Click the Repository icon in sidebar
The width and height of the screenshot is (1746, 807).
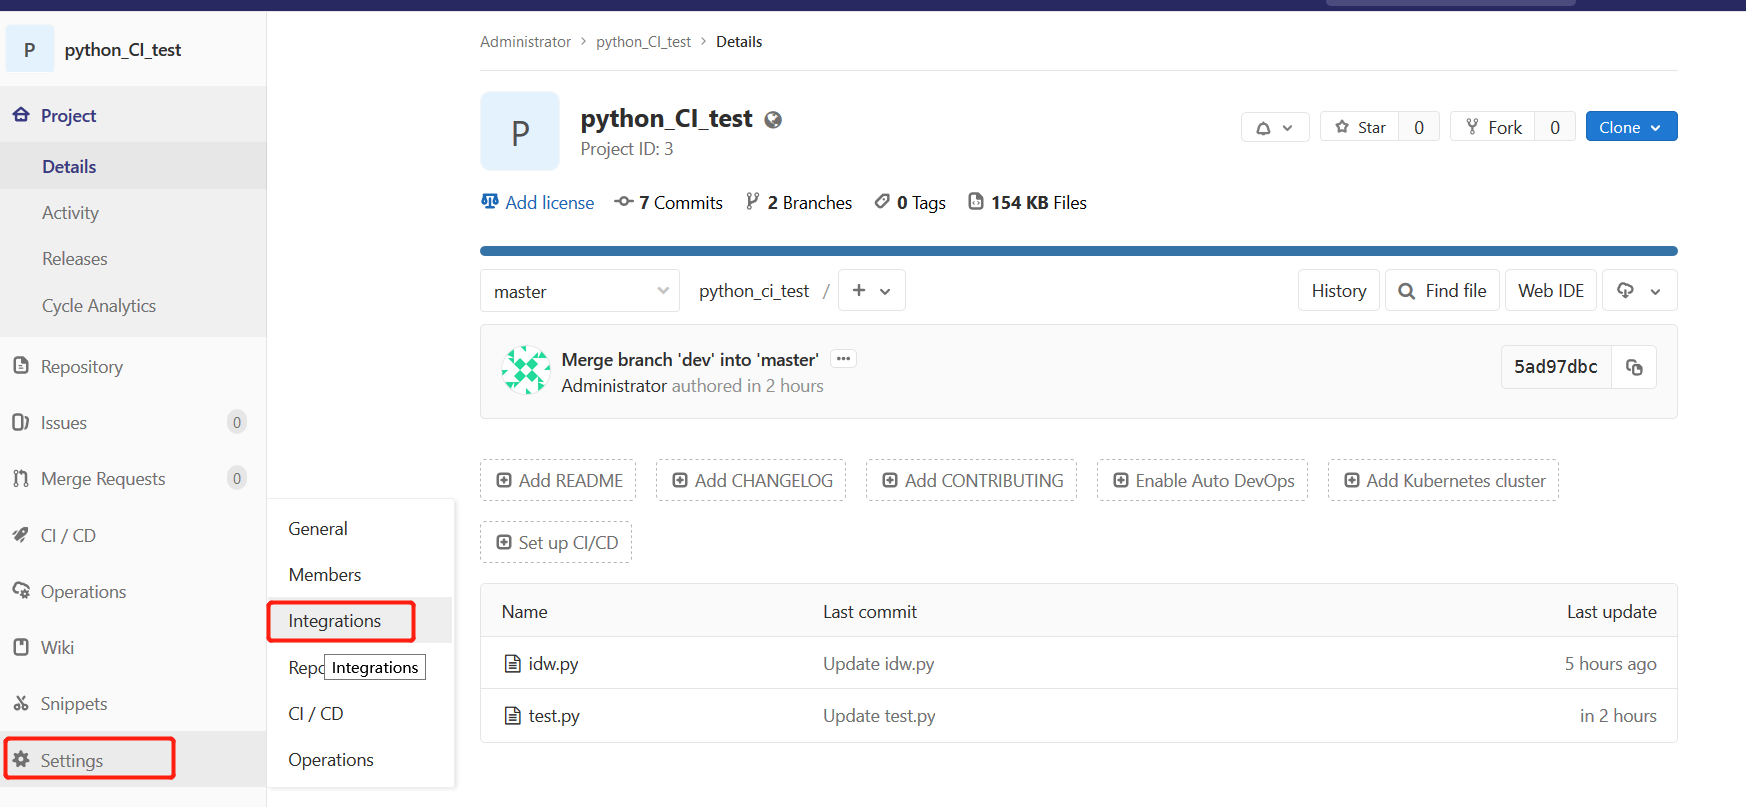(21, 366)
